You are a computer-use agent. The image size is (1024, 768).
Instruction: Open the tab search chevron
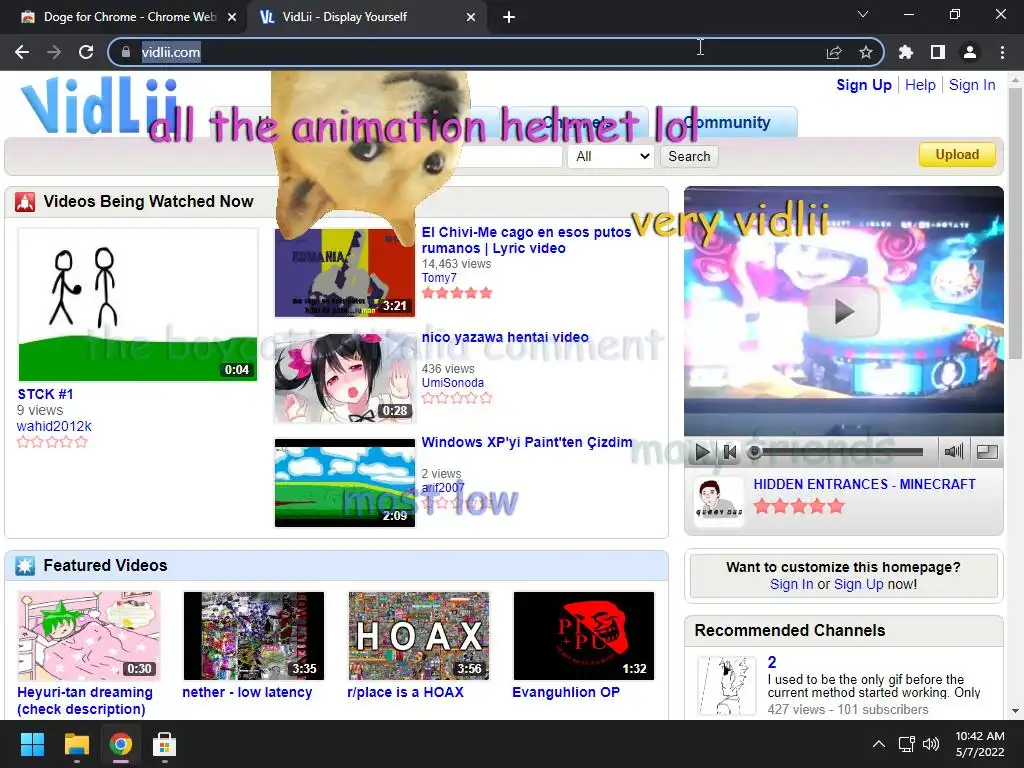[863, 14]
